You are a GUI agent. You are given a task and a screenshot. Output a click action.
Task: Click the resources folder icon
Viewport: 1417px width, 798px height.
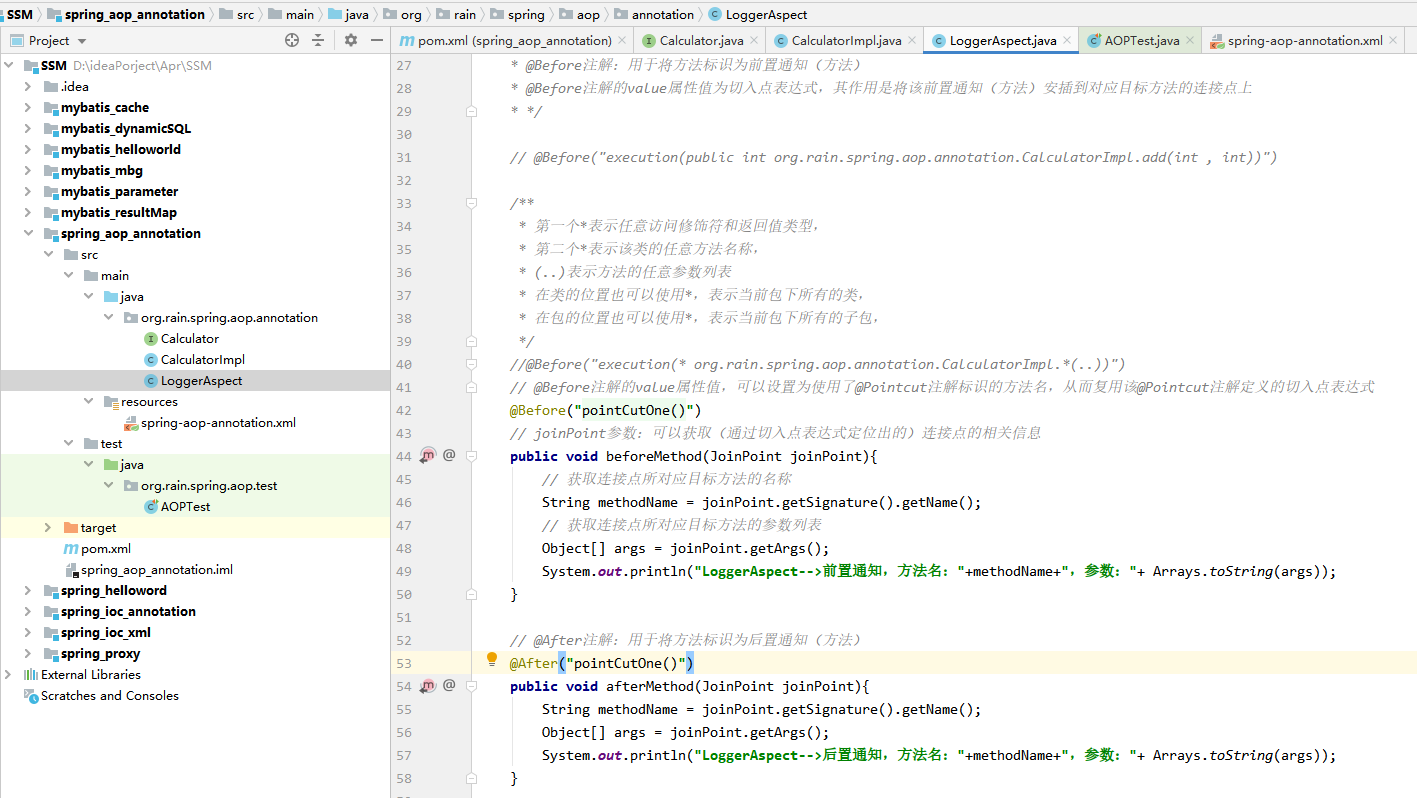pos(111,402)
